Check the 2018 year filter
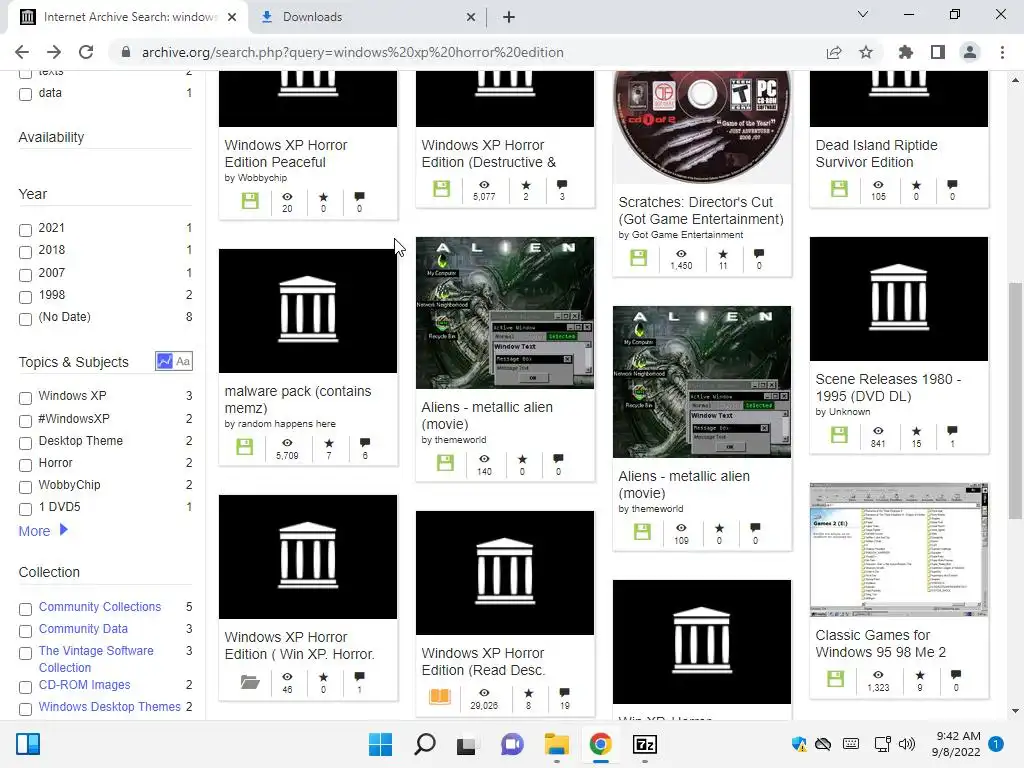This screenshot has width=1024, height=768. point(25,252)
